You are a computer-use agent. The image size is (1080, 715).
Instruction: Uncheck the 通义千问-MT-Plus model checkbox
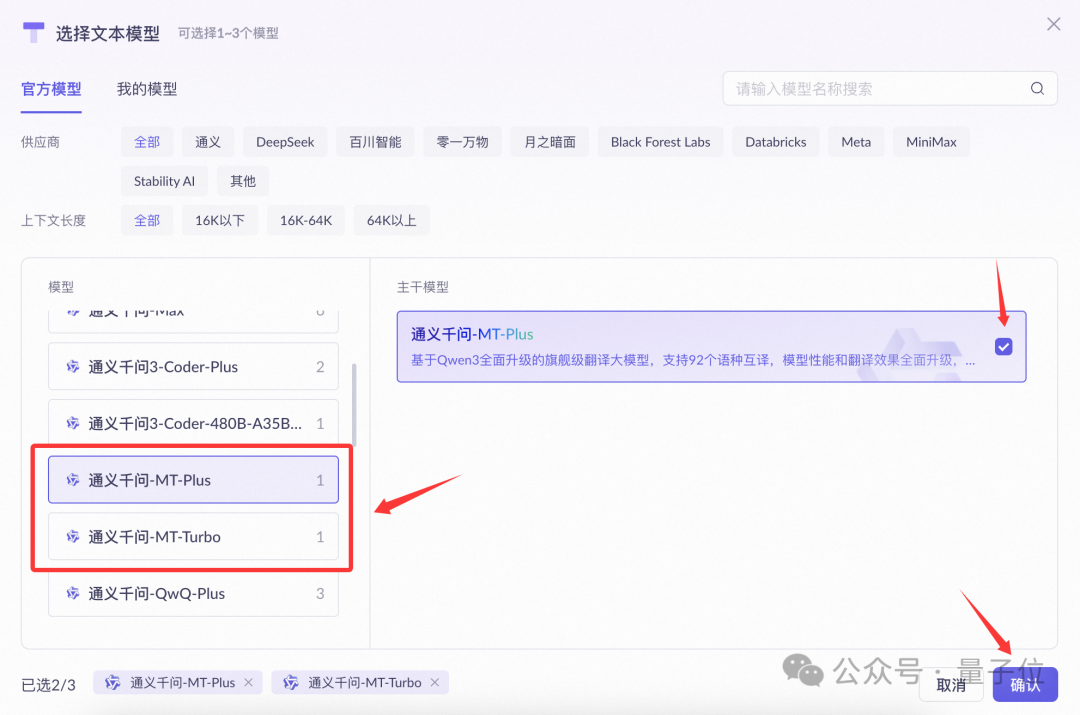point(1004,347)
